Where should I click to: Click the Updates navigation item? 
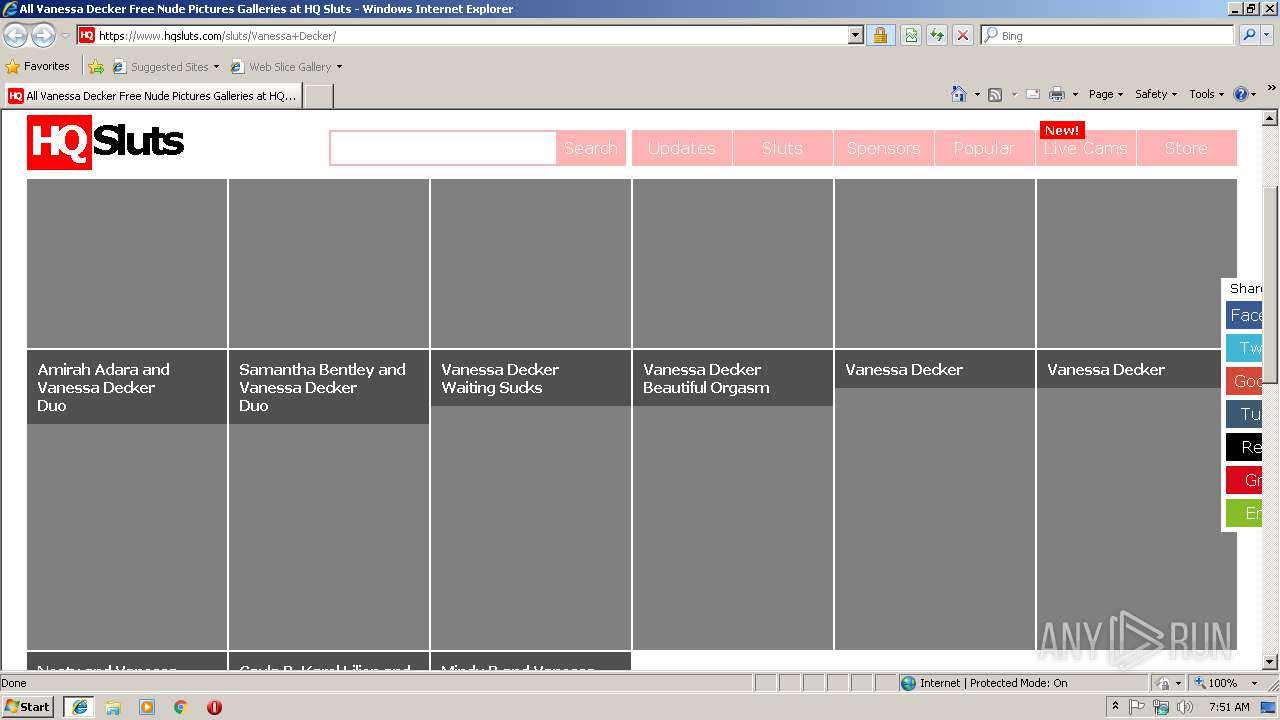[x=681, y=148]
